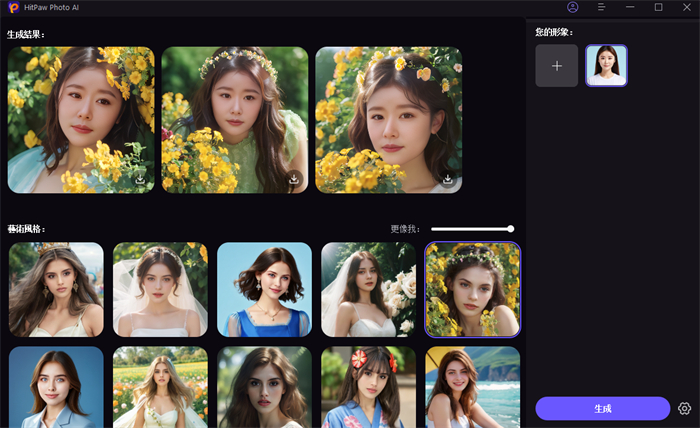Download the third generated portrait

click(449, 180)
